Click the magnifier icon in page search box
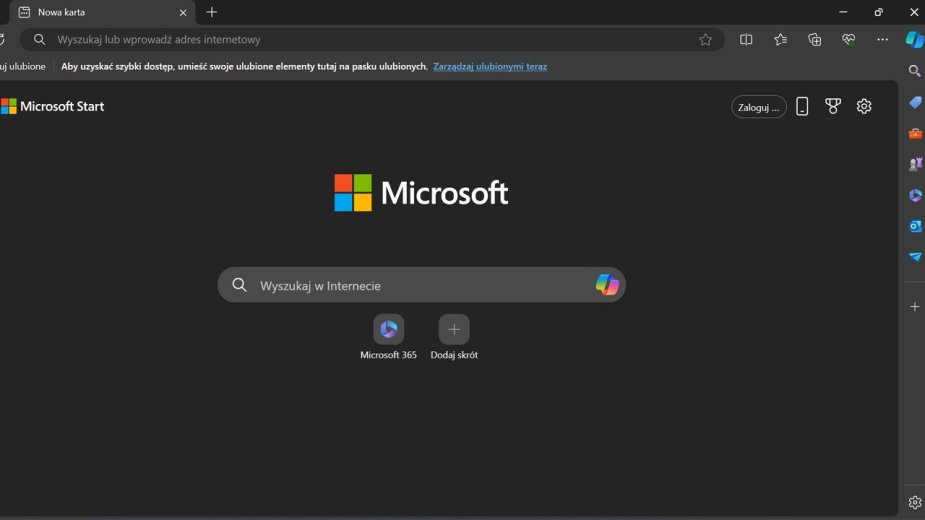 click(239, 285)
